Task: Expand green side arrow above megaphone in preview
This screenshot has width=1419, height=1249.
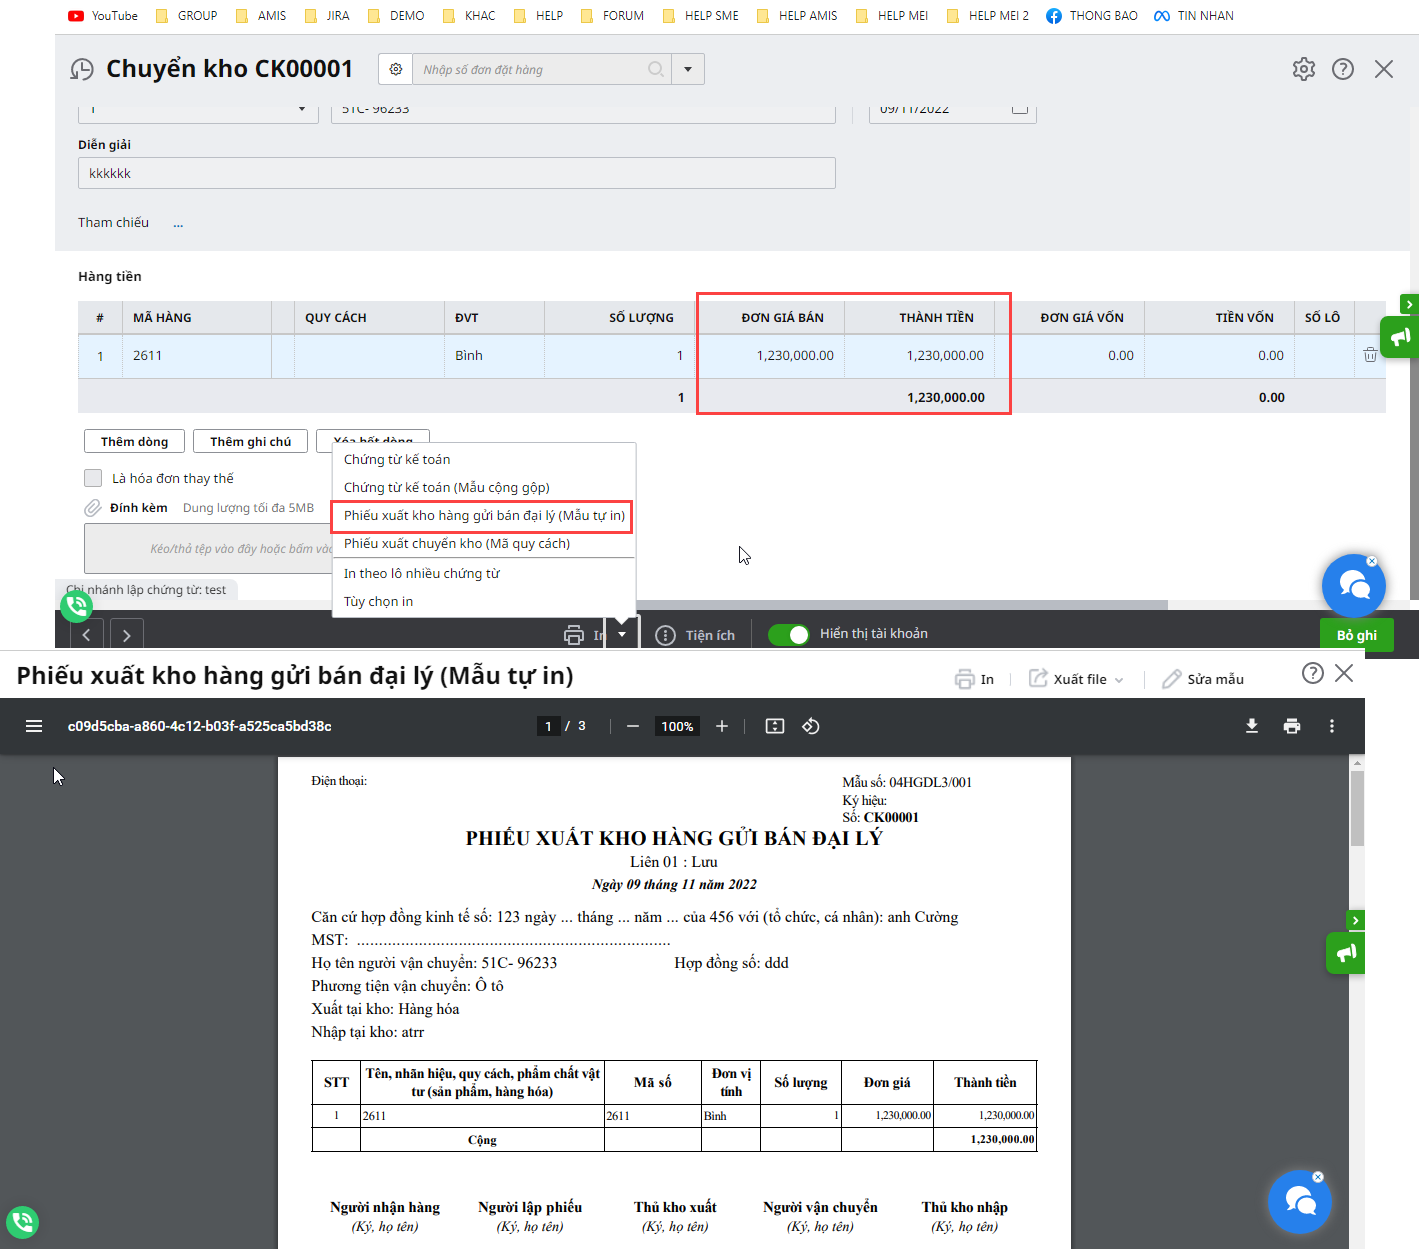Action: (x=1355, y=920)
